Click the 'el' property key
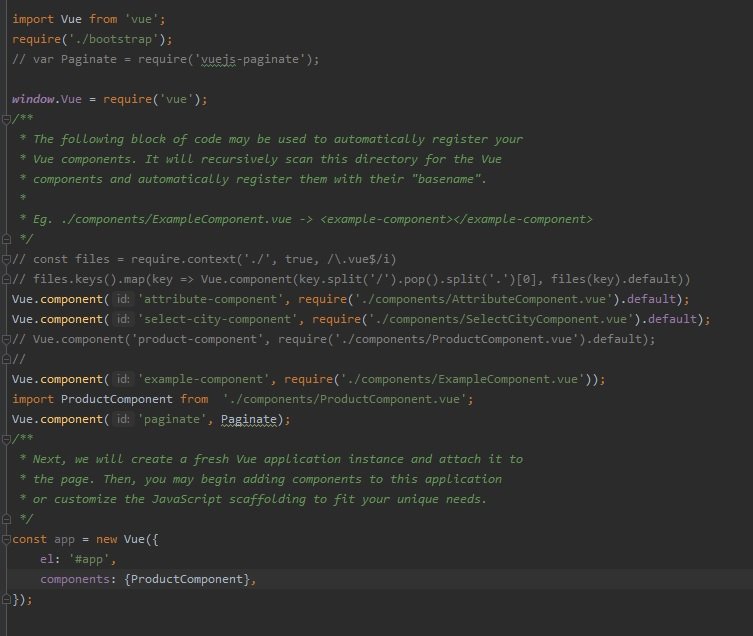 click(47, 560)
